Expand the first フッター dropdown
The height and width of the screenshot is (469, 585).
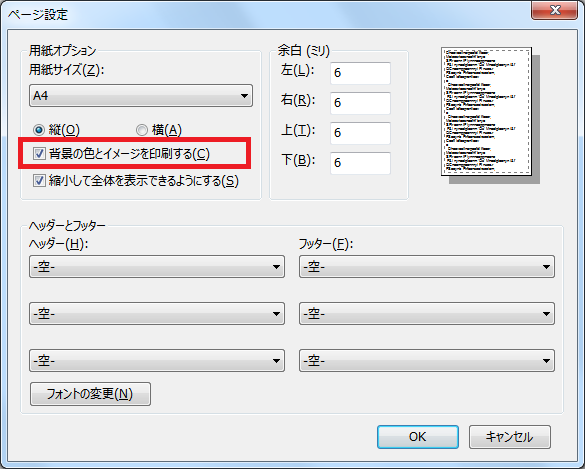pos(427,266)
